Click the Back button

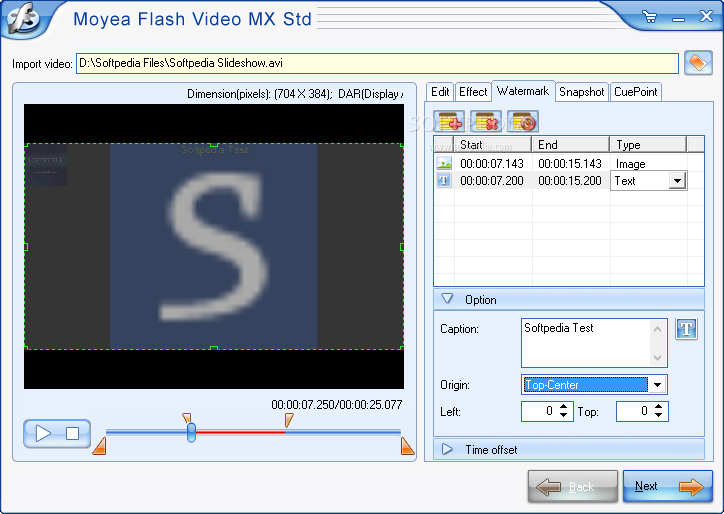tap(573, 486)
